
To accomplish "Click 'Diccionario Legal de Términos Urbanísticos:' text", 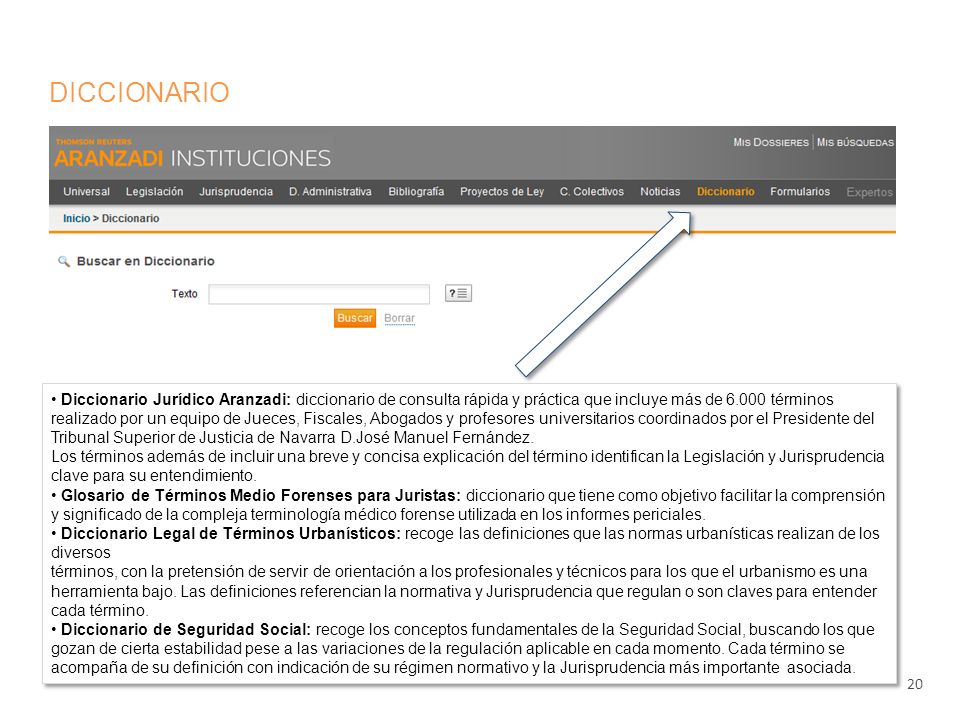I will (231, 533).
